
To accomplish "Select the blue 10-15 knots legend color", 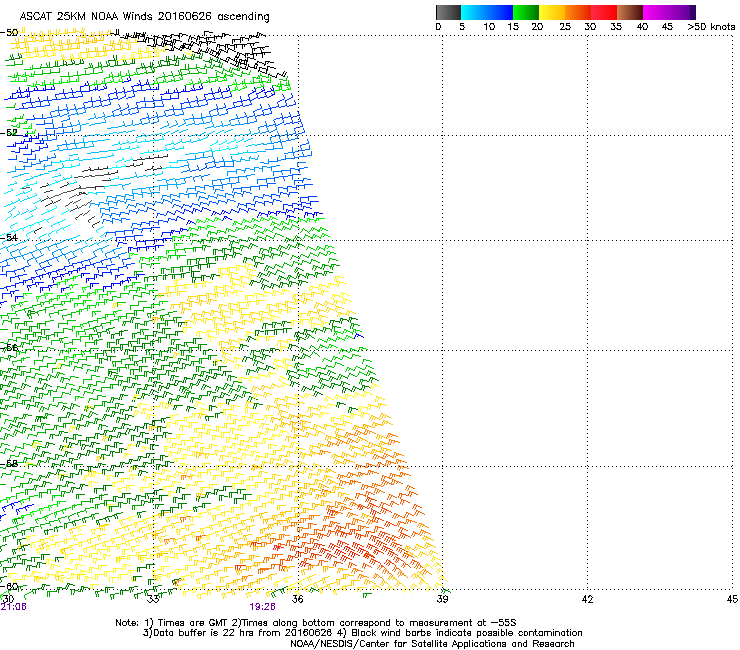I will 500,12.
